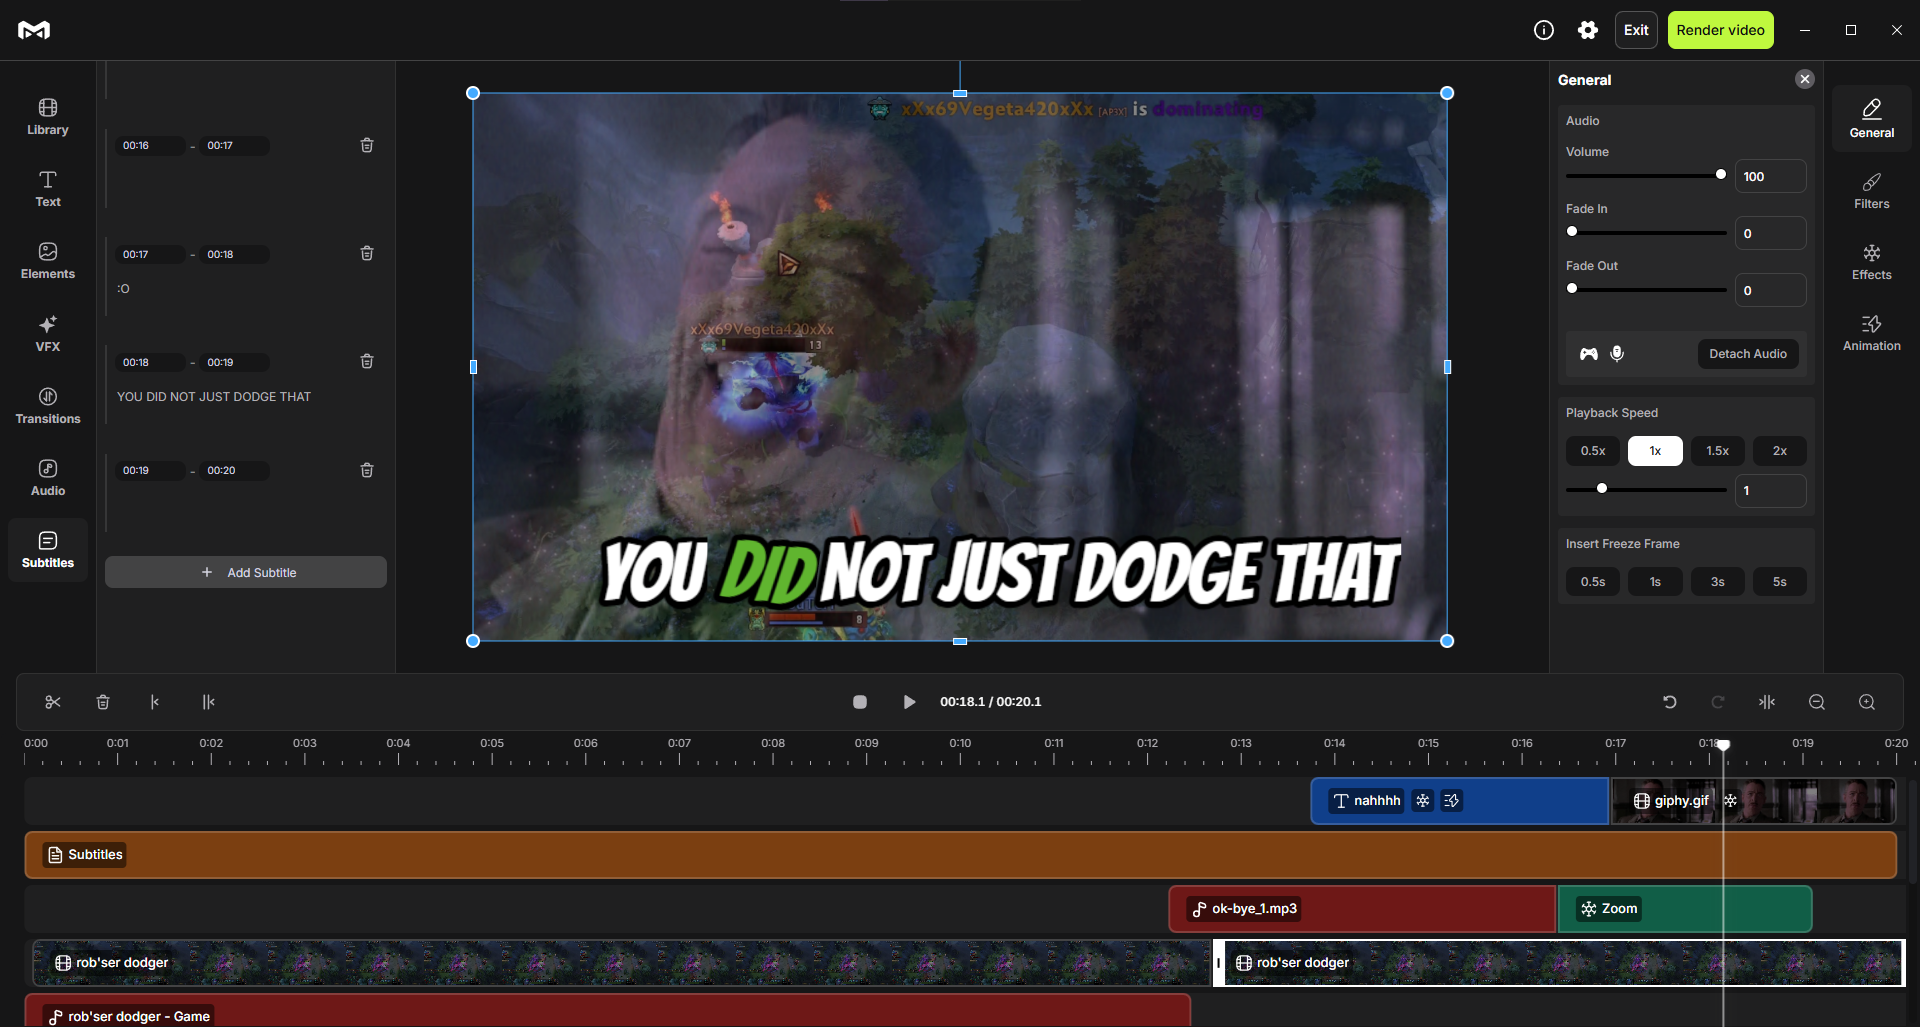This screenshot has height=1027, width=1920.
Task: Select the Subtitles track
Action: (960, 855)
